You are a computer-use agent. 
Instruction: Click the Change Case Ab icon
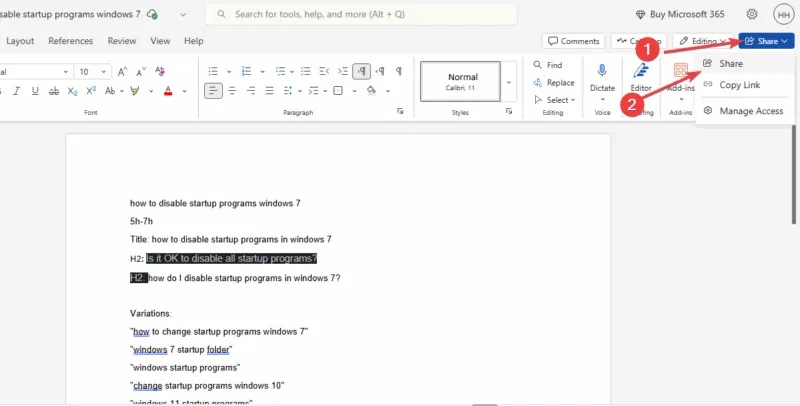tap(110, 91)
